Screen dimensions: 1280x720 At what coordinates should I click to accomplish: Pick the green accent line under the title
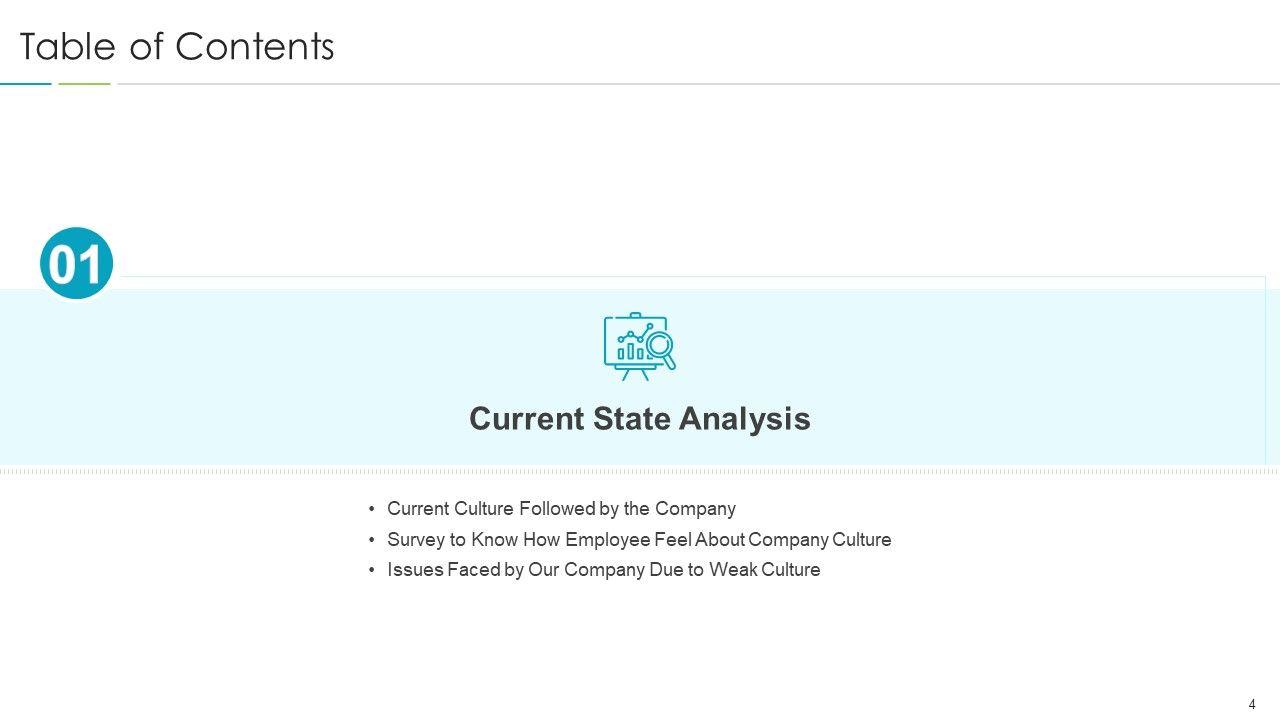tap(84, 84)
